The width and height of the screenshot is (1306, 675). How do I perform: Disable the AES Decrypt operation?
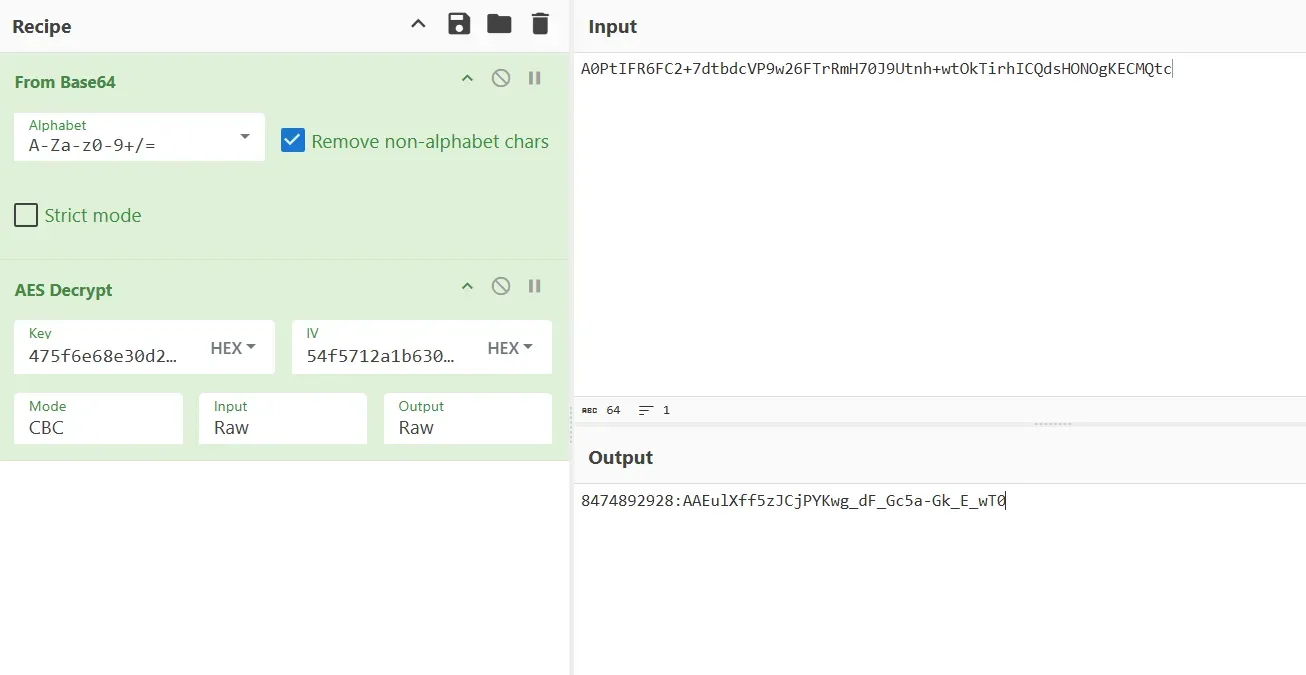click(x=501, y=286)
